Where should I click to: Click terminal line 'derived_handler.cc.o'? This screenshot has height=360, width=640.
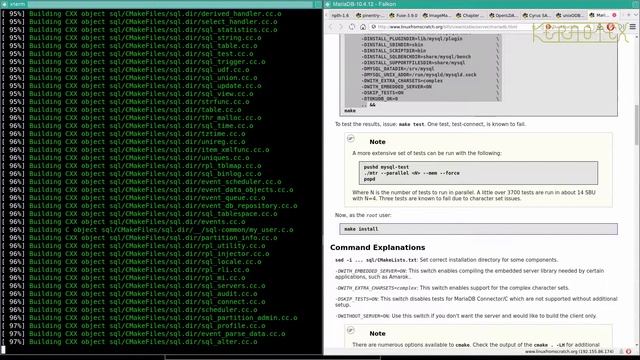[x=141, y=13]
